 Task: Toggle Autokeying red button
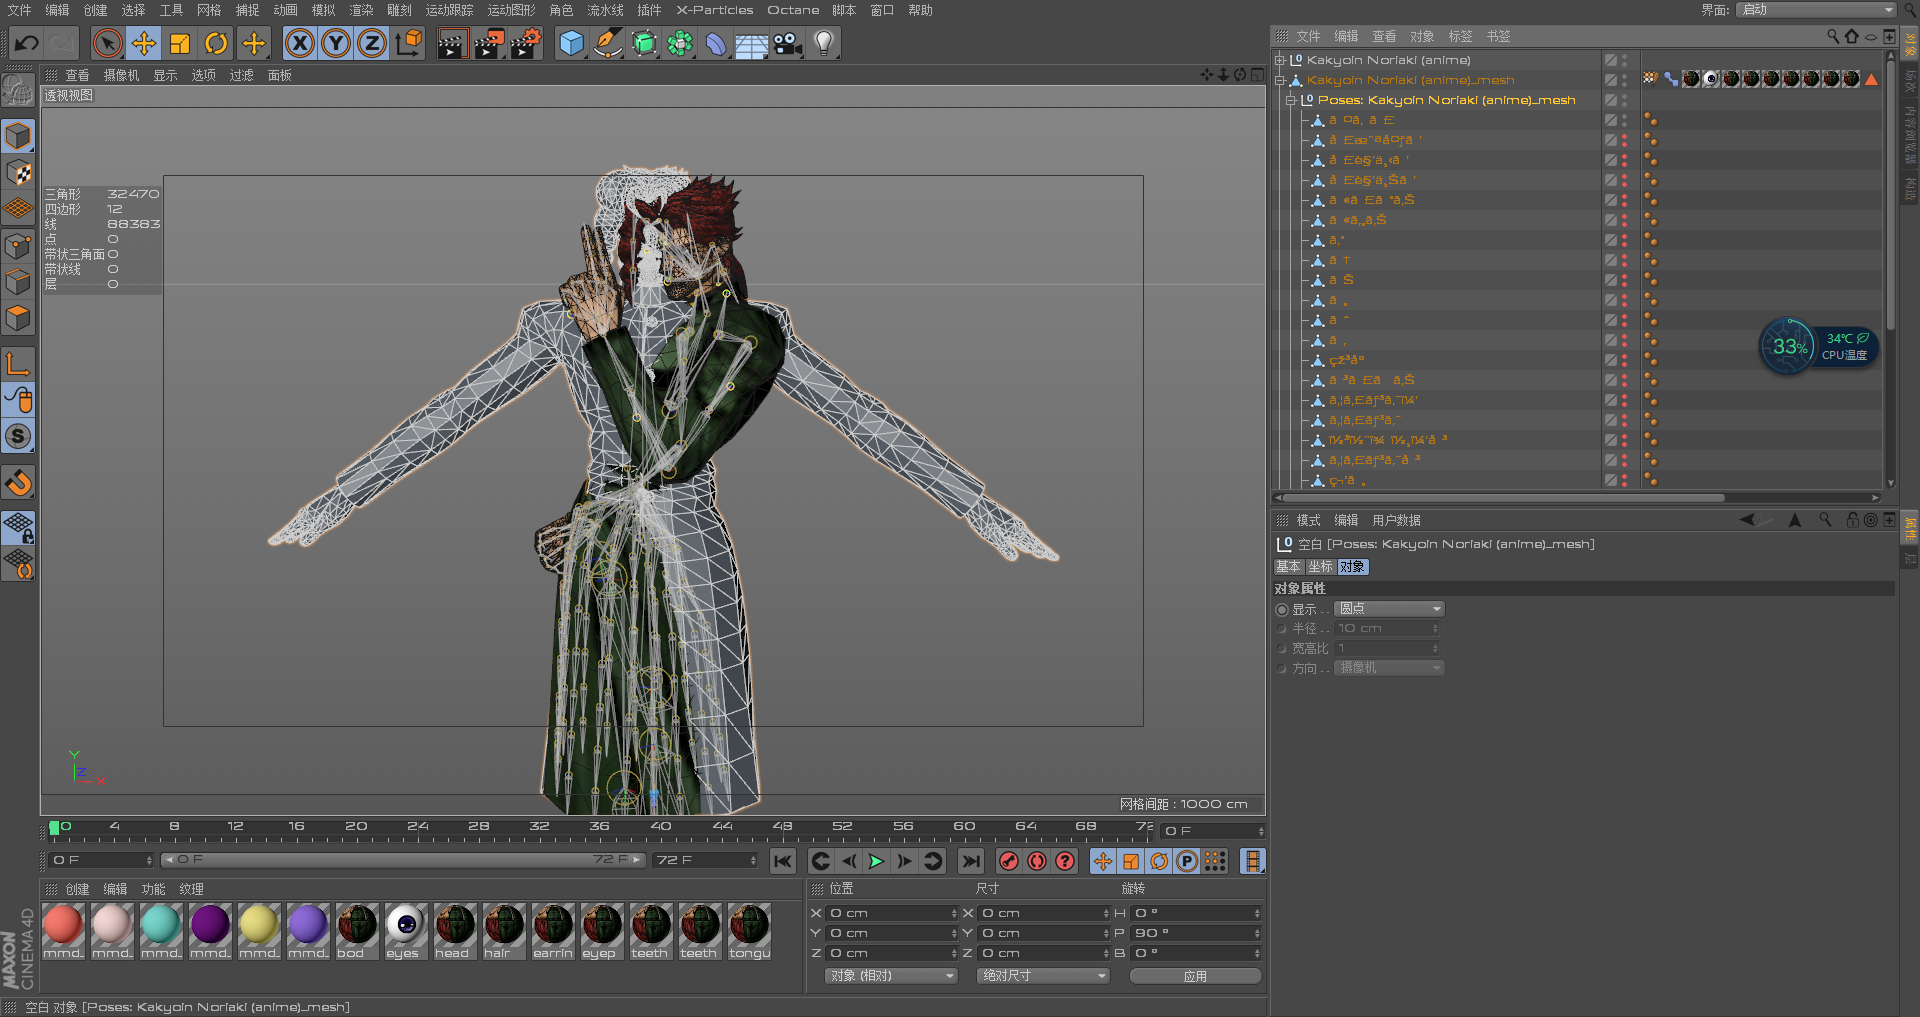(1037, 861)
